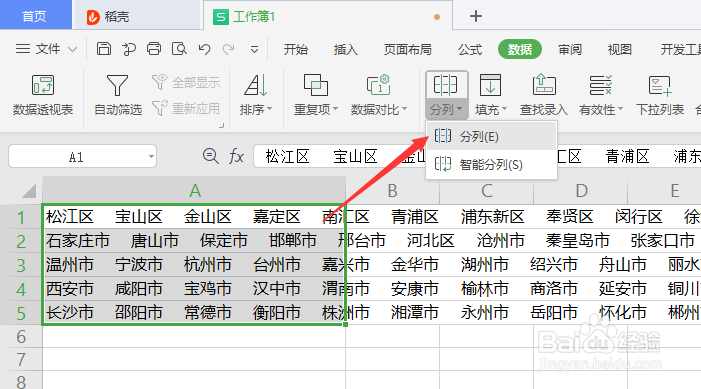The width and height of the screenshot is (701, 389).
Task: Select column B header
Action: tap(392, 191)
